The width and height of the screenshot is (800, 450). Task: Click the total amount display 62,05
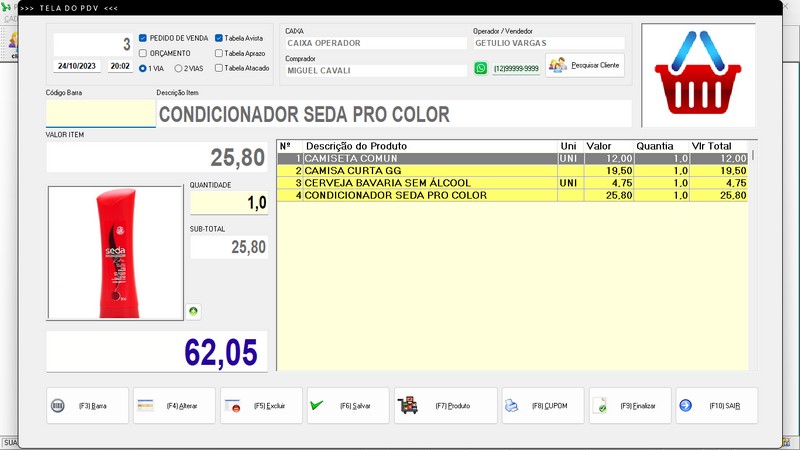[157, 352]
